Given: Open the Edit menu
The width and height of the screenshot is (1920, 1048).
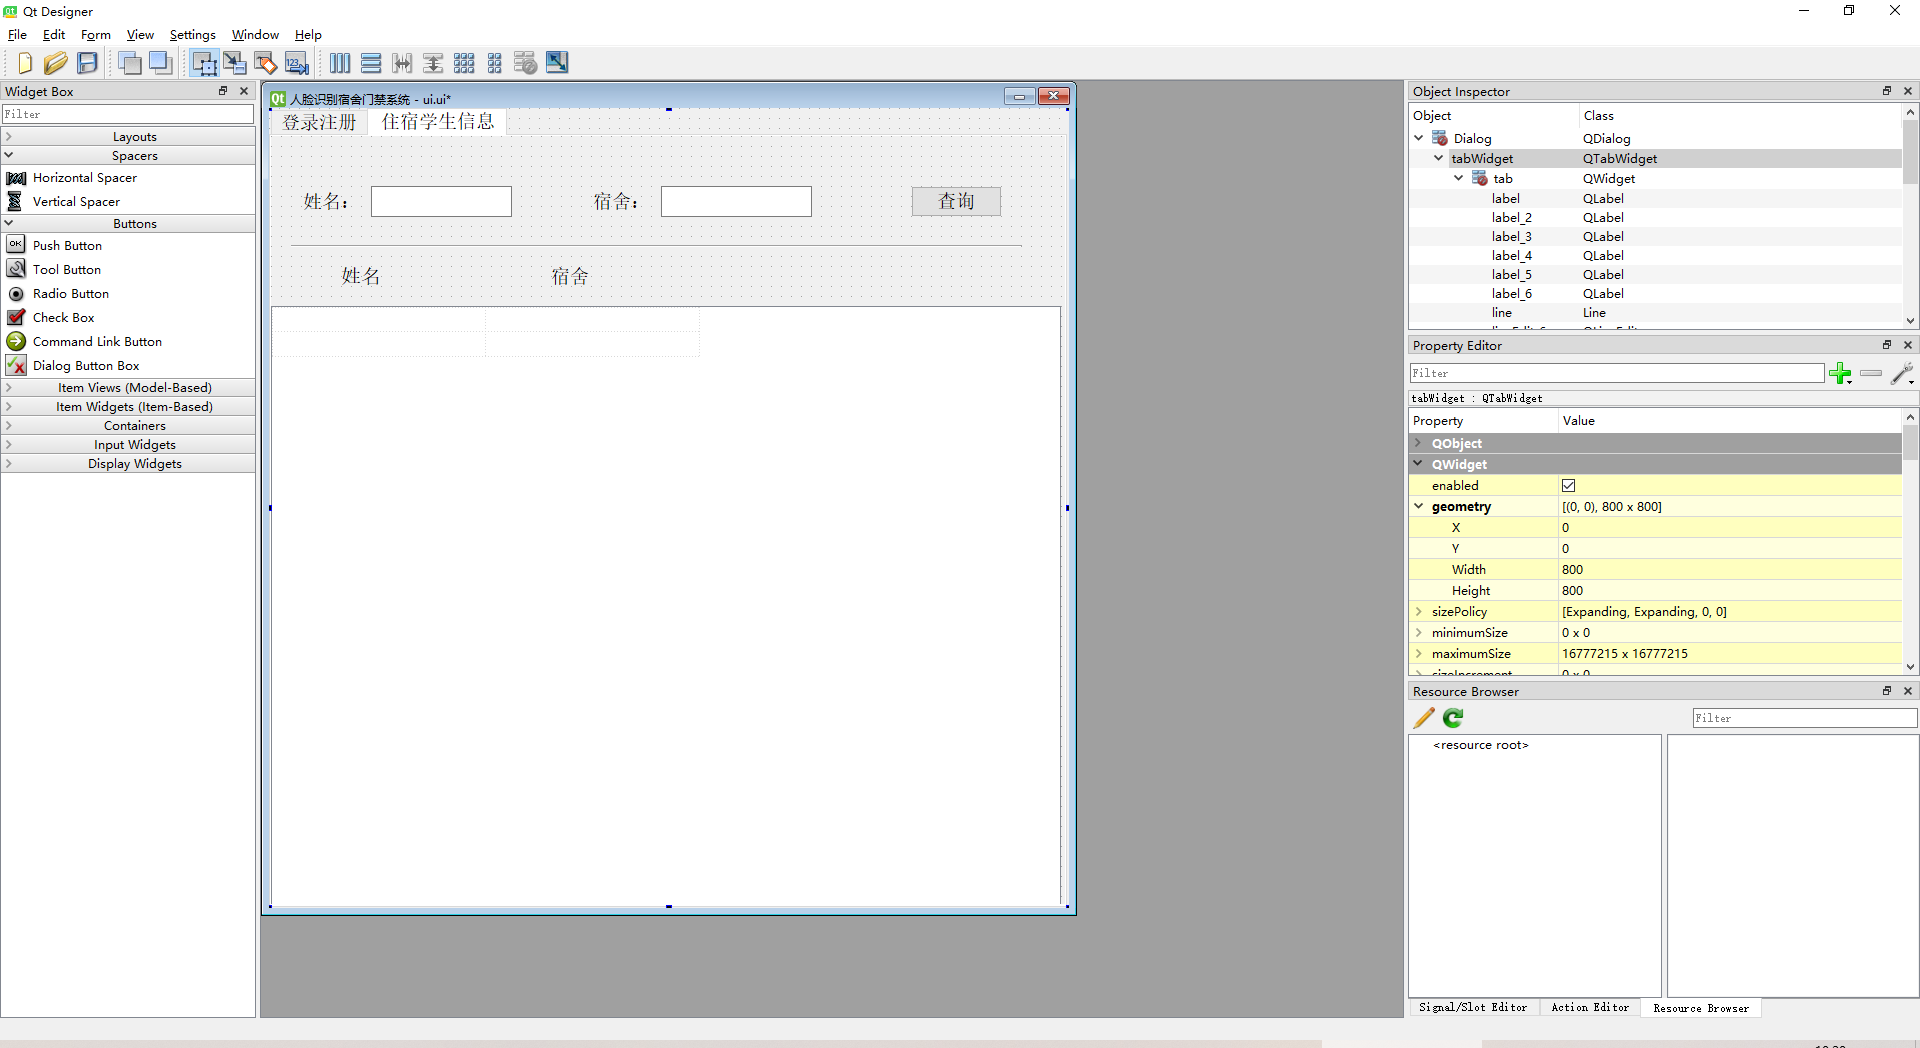Looking at the screenshot, I should tap(54, 35).
